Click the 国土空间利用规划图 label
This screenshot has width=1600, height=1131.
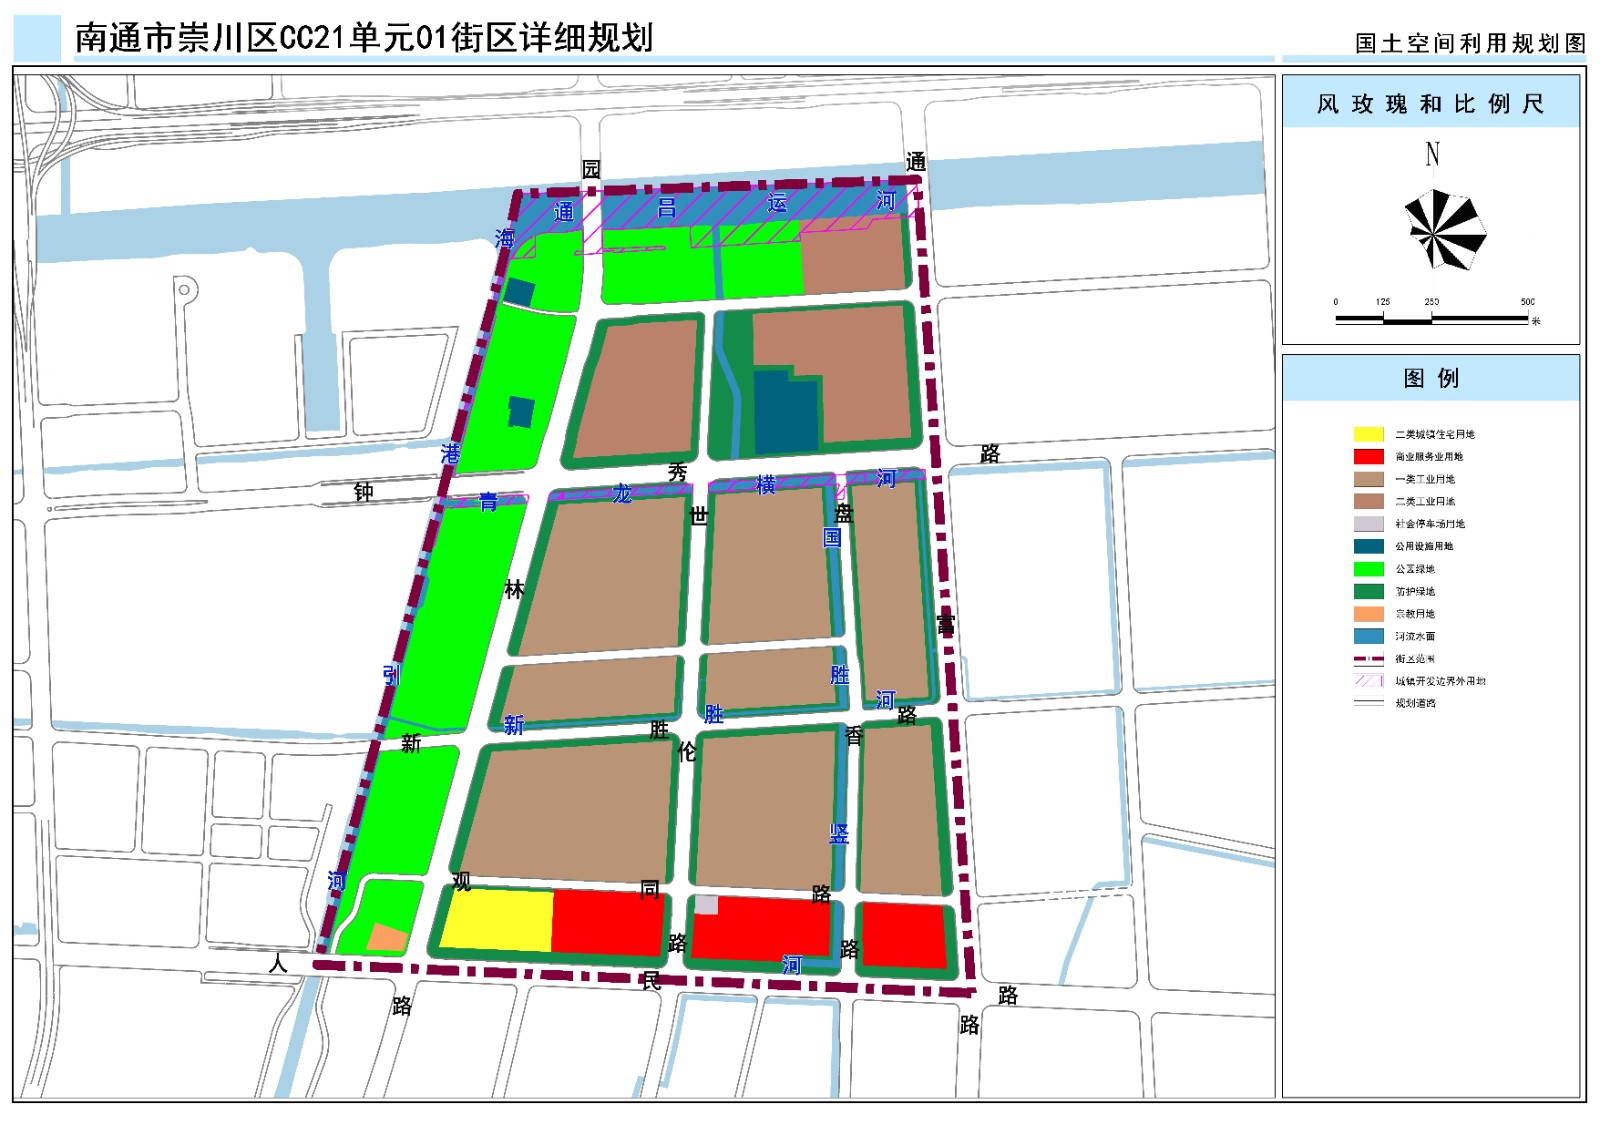point(1470,43)
